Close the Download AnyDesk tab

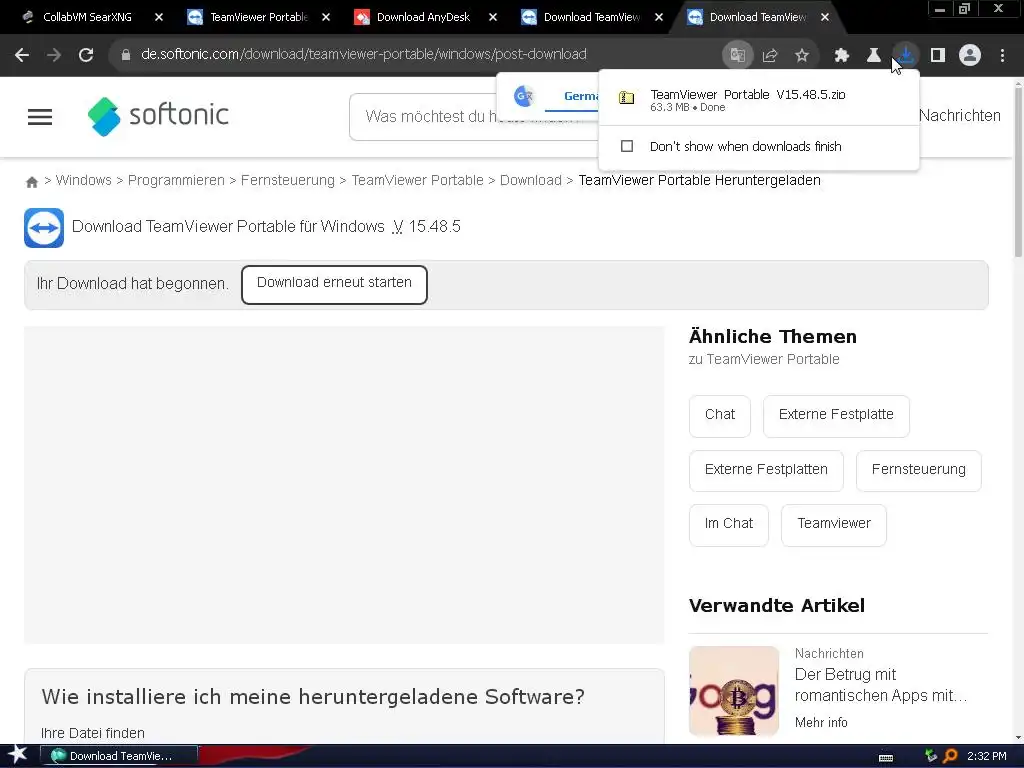493,17
